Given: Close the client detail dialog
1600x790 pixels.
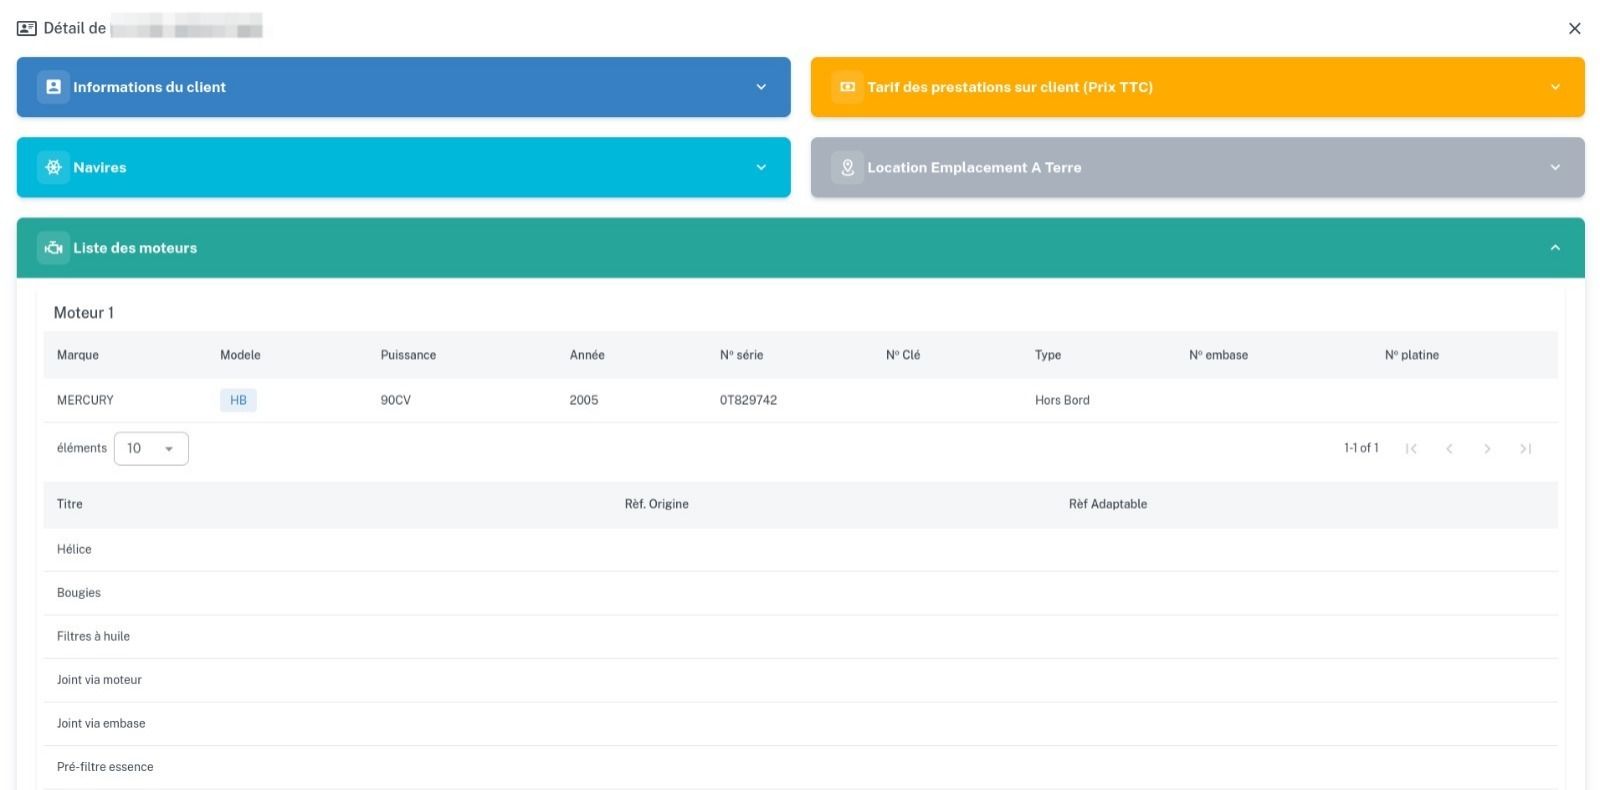Looking at the screenshot, I should click(x=1574, y=28).
